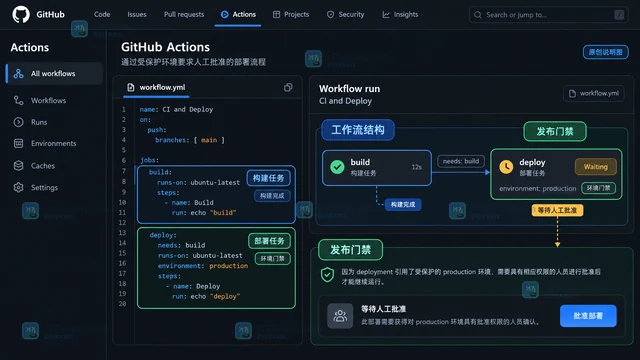
Task: Click the 发布门禁 badge above deploy job
Action: (x=555, y=131)
